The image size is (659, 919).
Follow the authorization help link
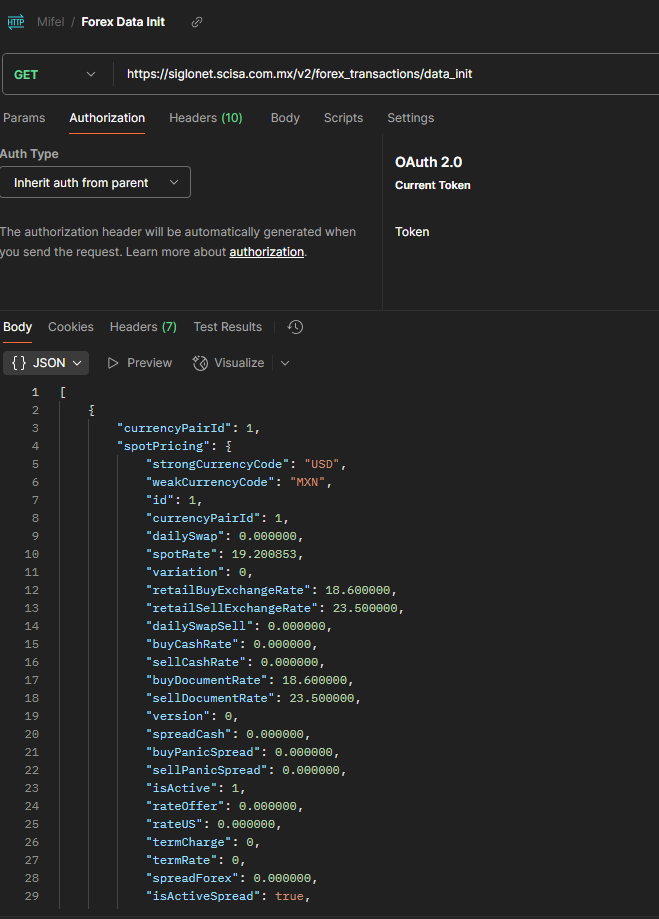coord(266,252)
